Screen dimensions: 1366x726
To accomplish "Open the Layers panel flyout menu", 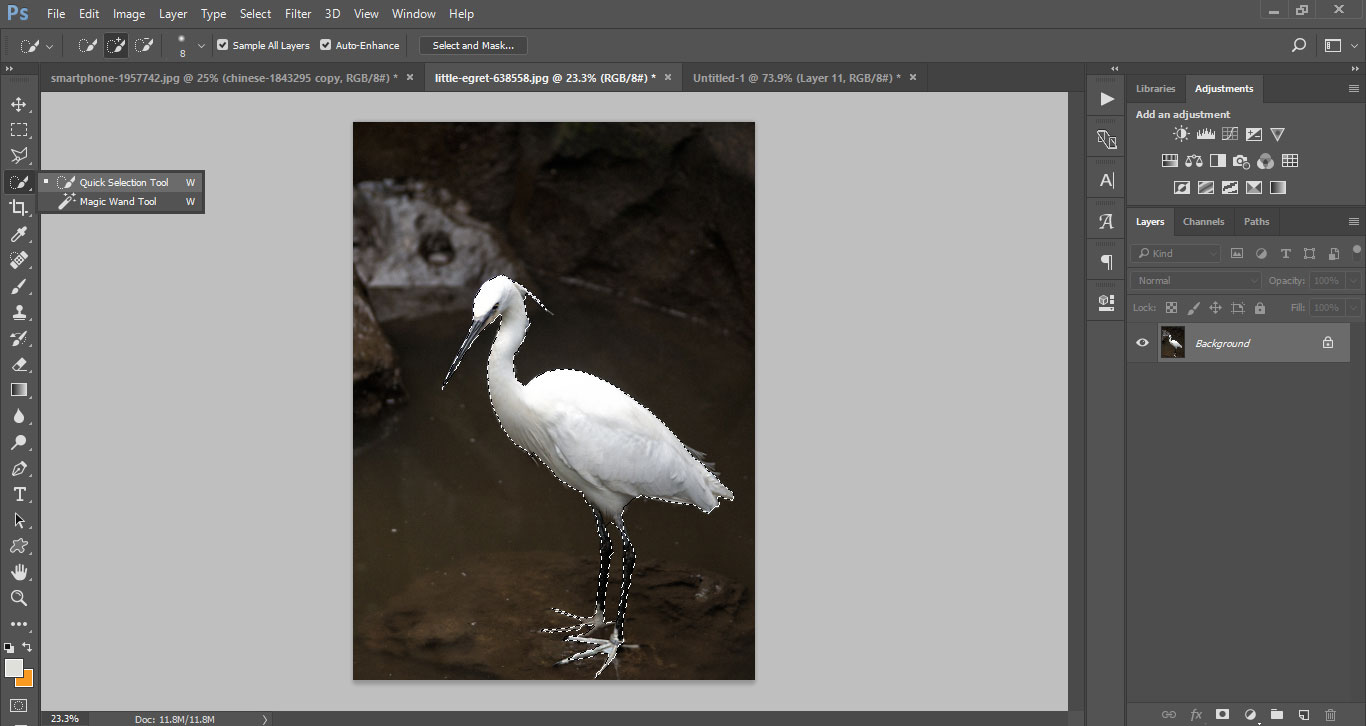I will [x=1354, y=222].
